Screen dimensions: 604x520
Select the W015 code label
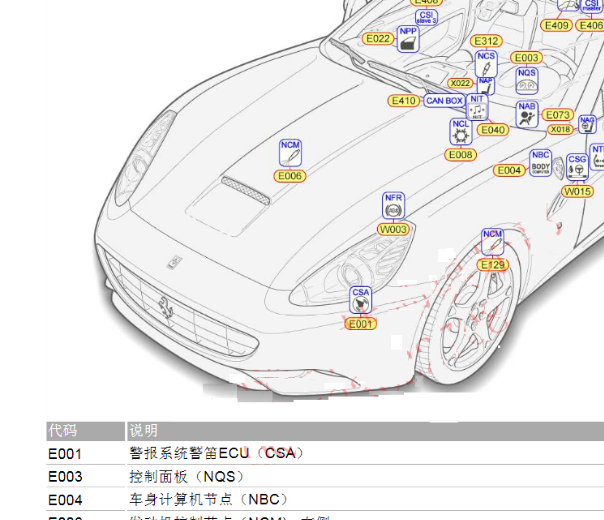coord(577,191)
